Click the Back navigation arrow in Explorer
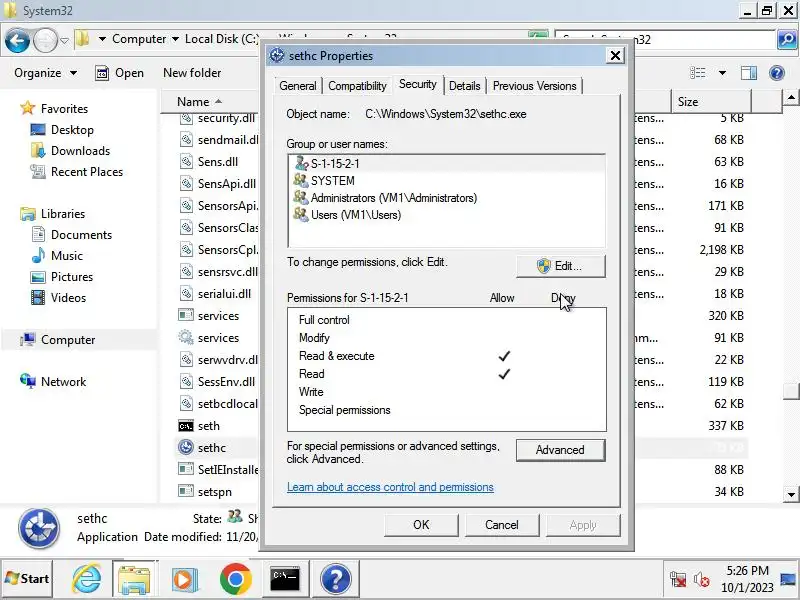 click(17, 40)
